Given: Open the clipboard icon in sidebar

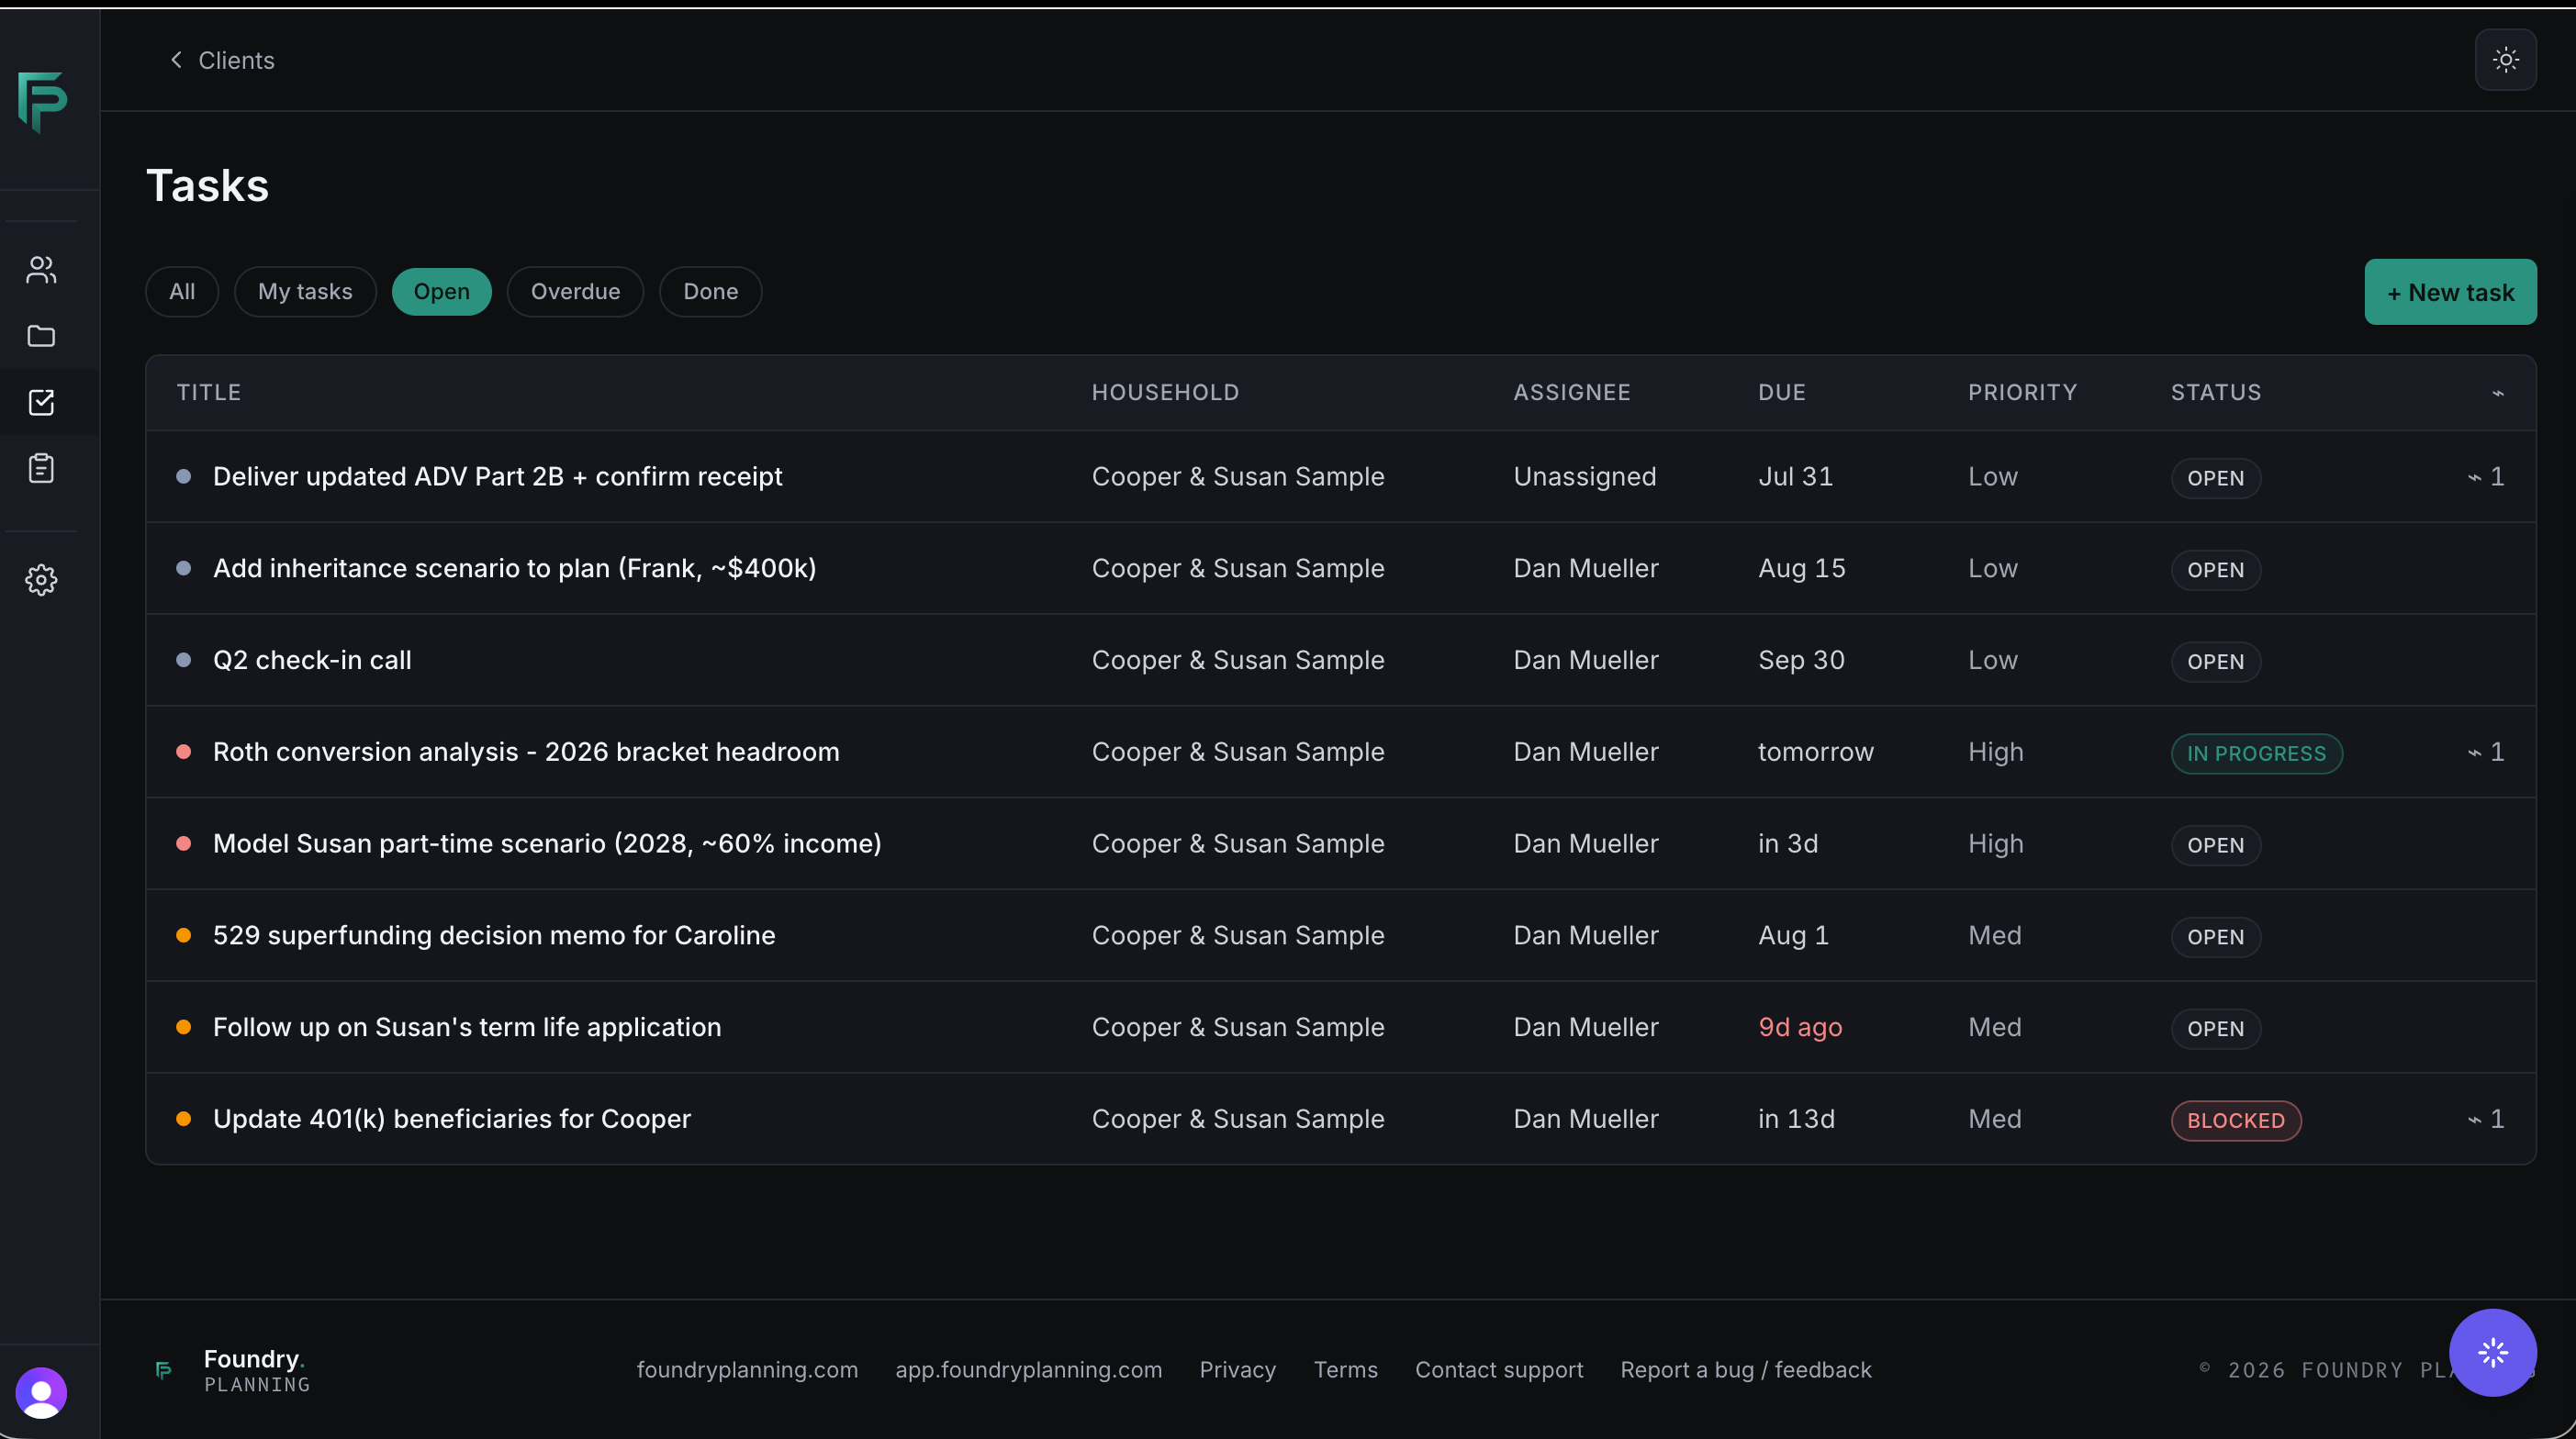Looking at the screenshot, I should tap(41, 468).
